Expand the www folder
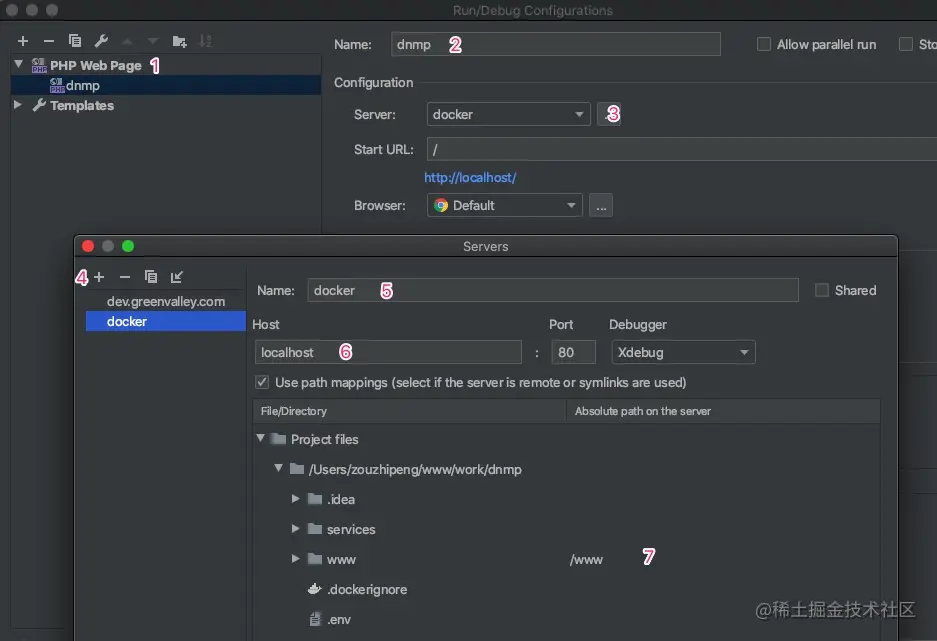The width and height of the screenshot is (937, 641). [295, 559]
